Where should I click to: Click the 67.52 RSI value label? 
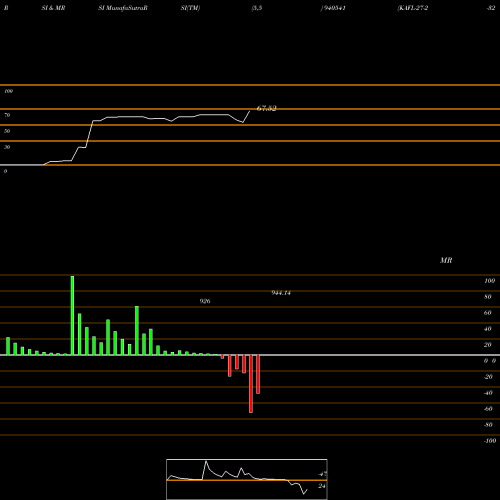pos(266,108)
